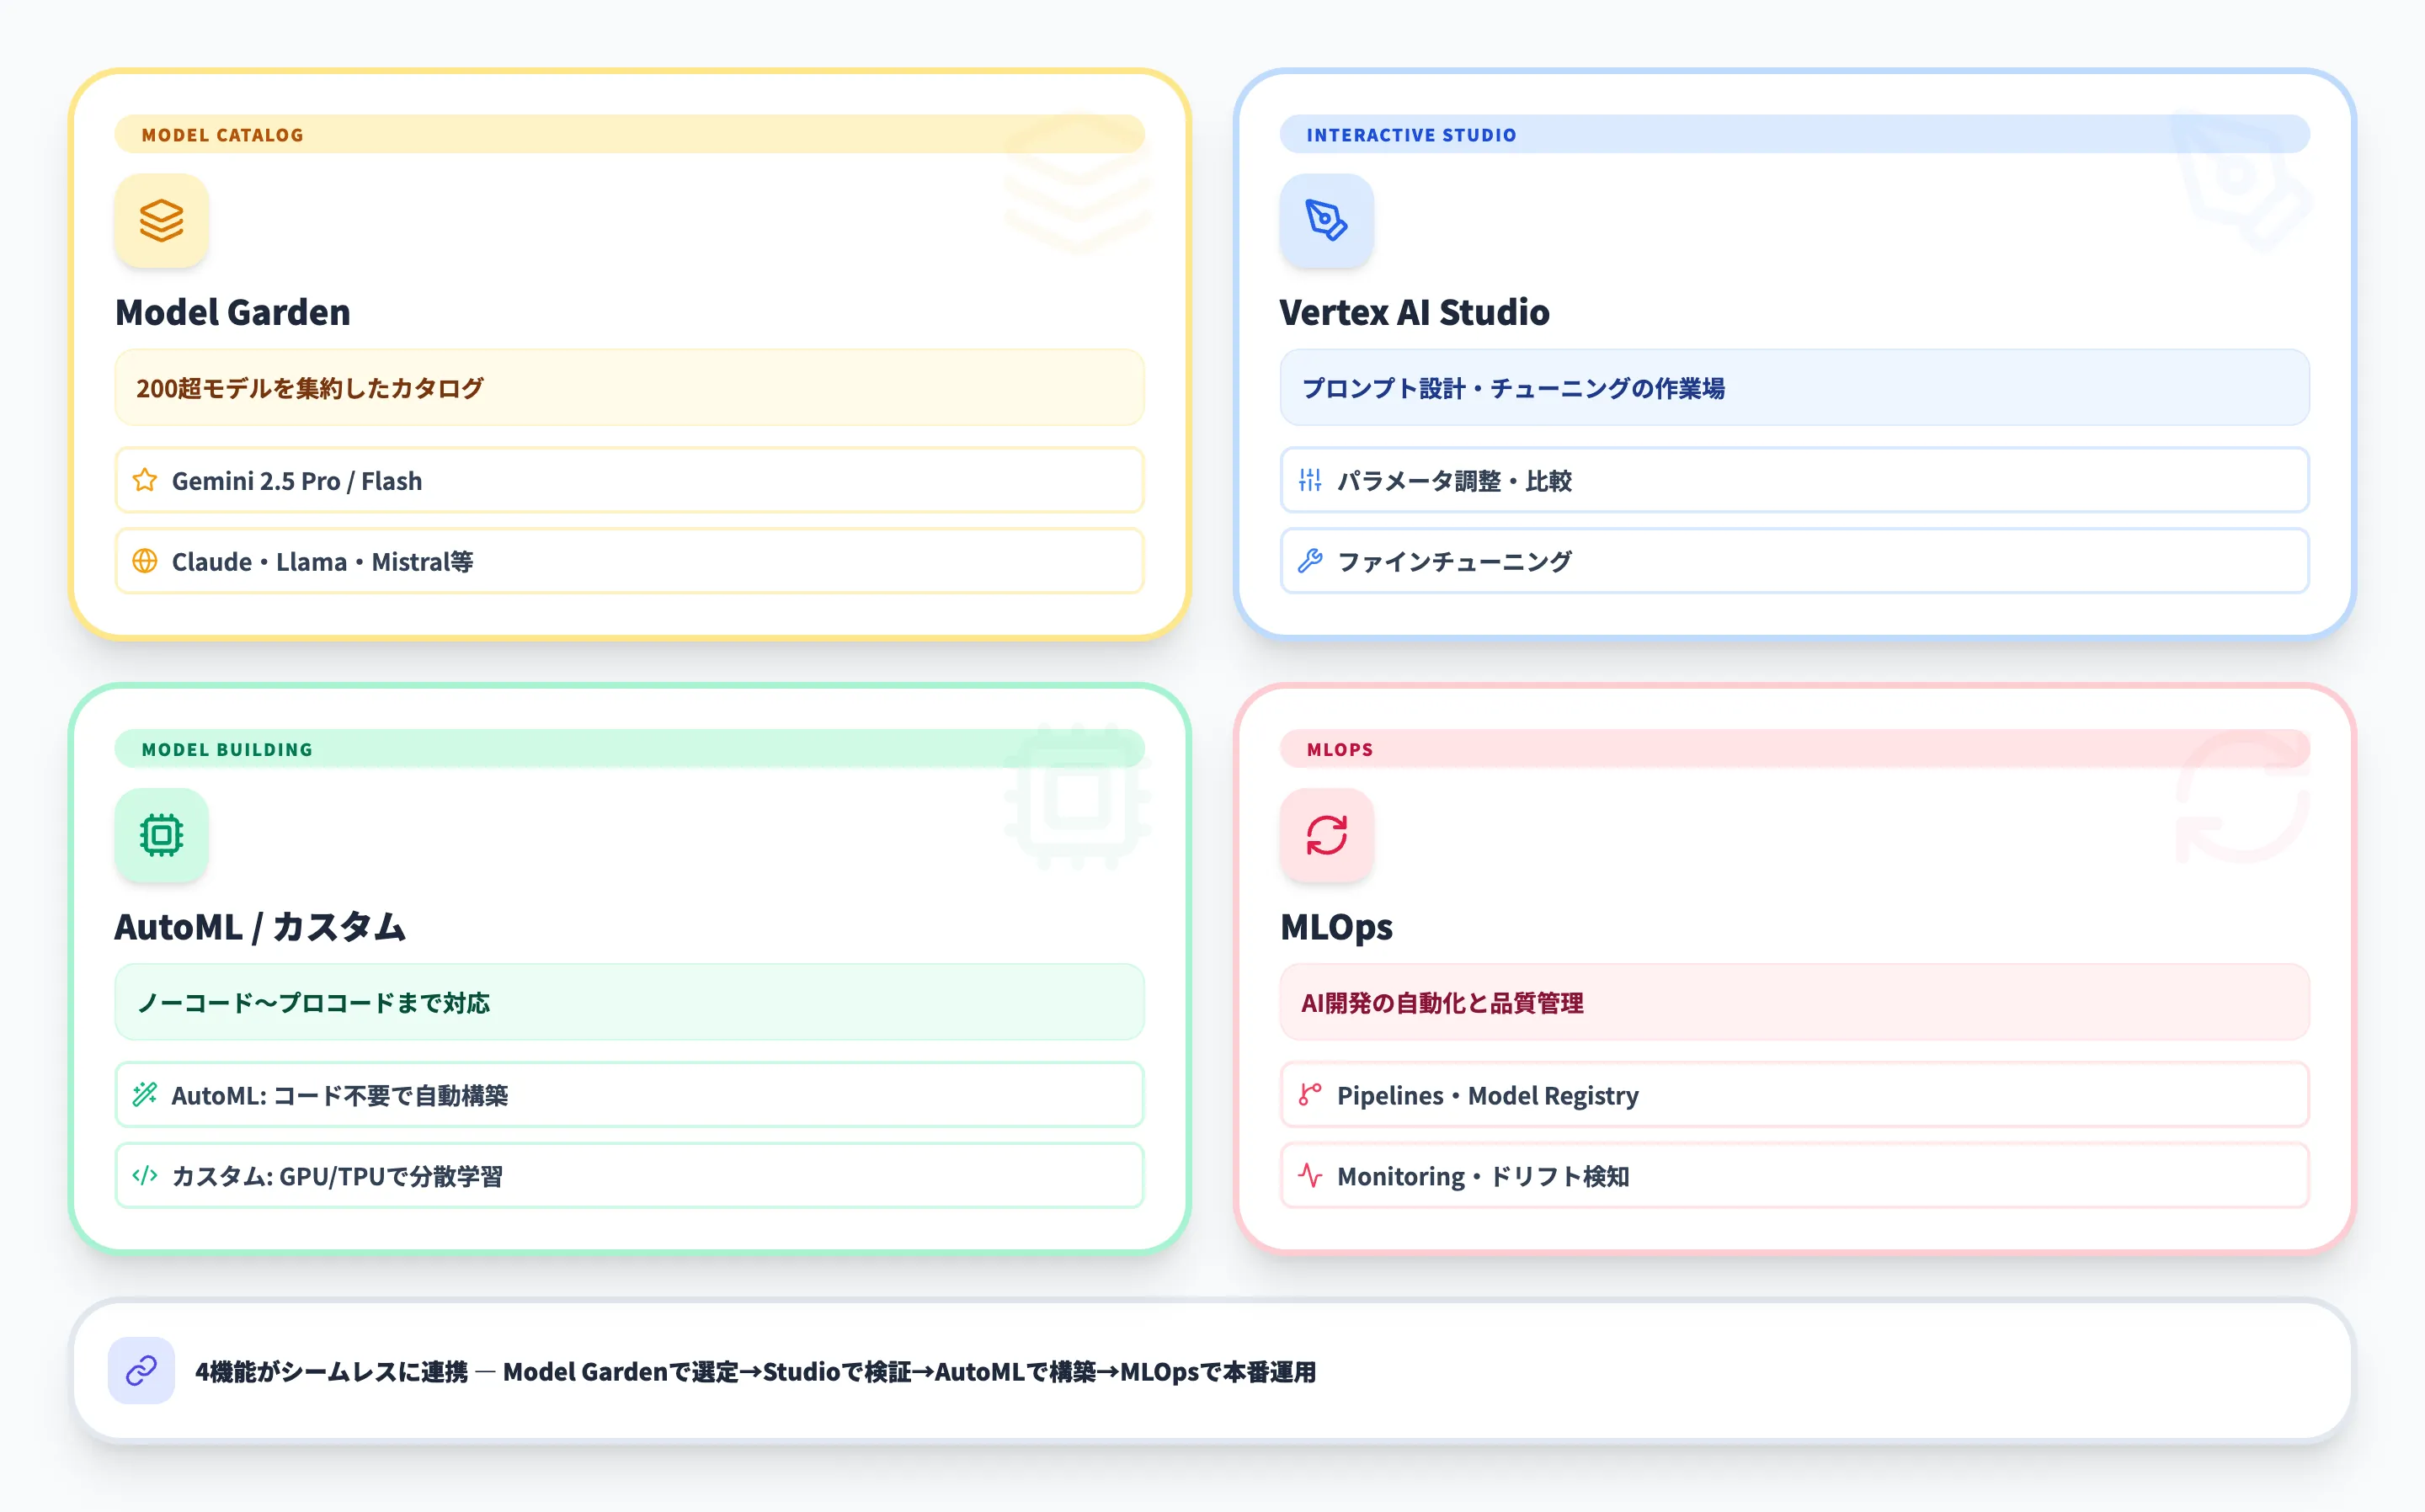
Task: Open the Pipelines・Model Registry item
Action: (x=1487, y=1095)
